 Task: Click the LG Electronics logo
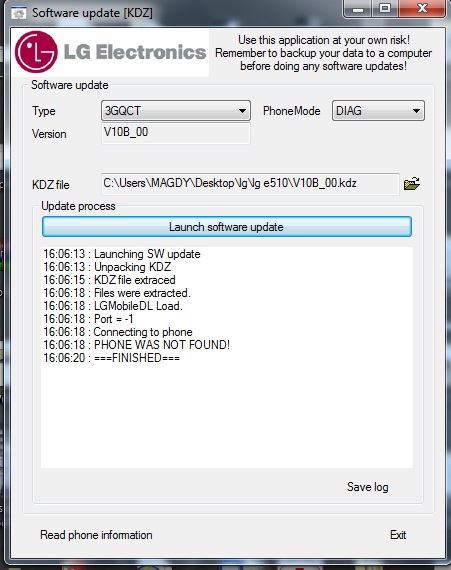[x=110, y=52]
